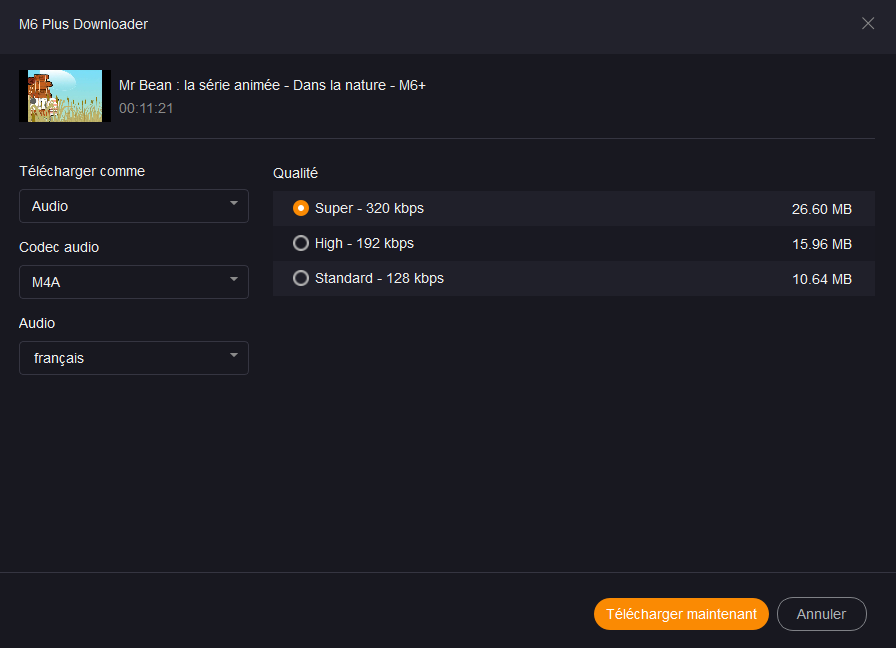Close the M6 Plus Downloader dialog
Viewport: 896px width, 648px height.
tap(868, 24)
